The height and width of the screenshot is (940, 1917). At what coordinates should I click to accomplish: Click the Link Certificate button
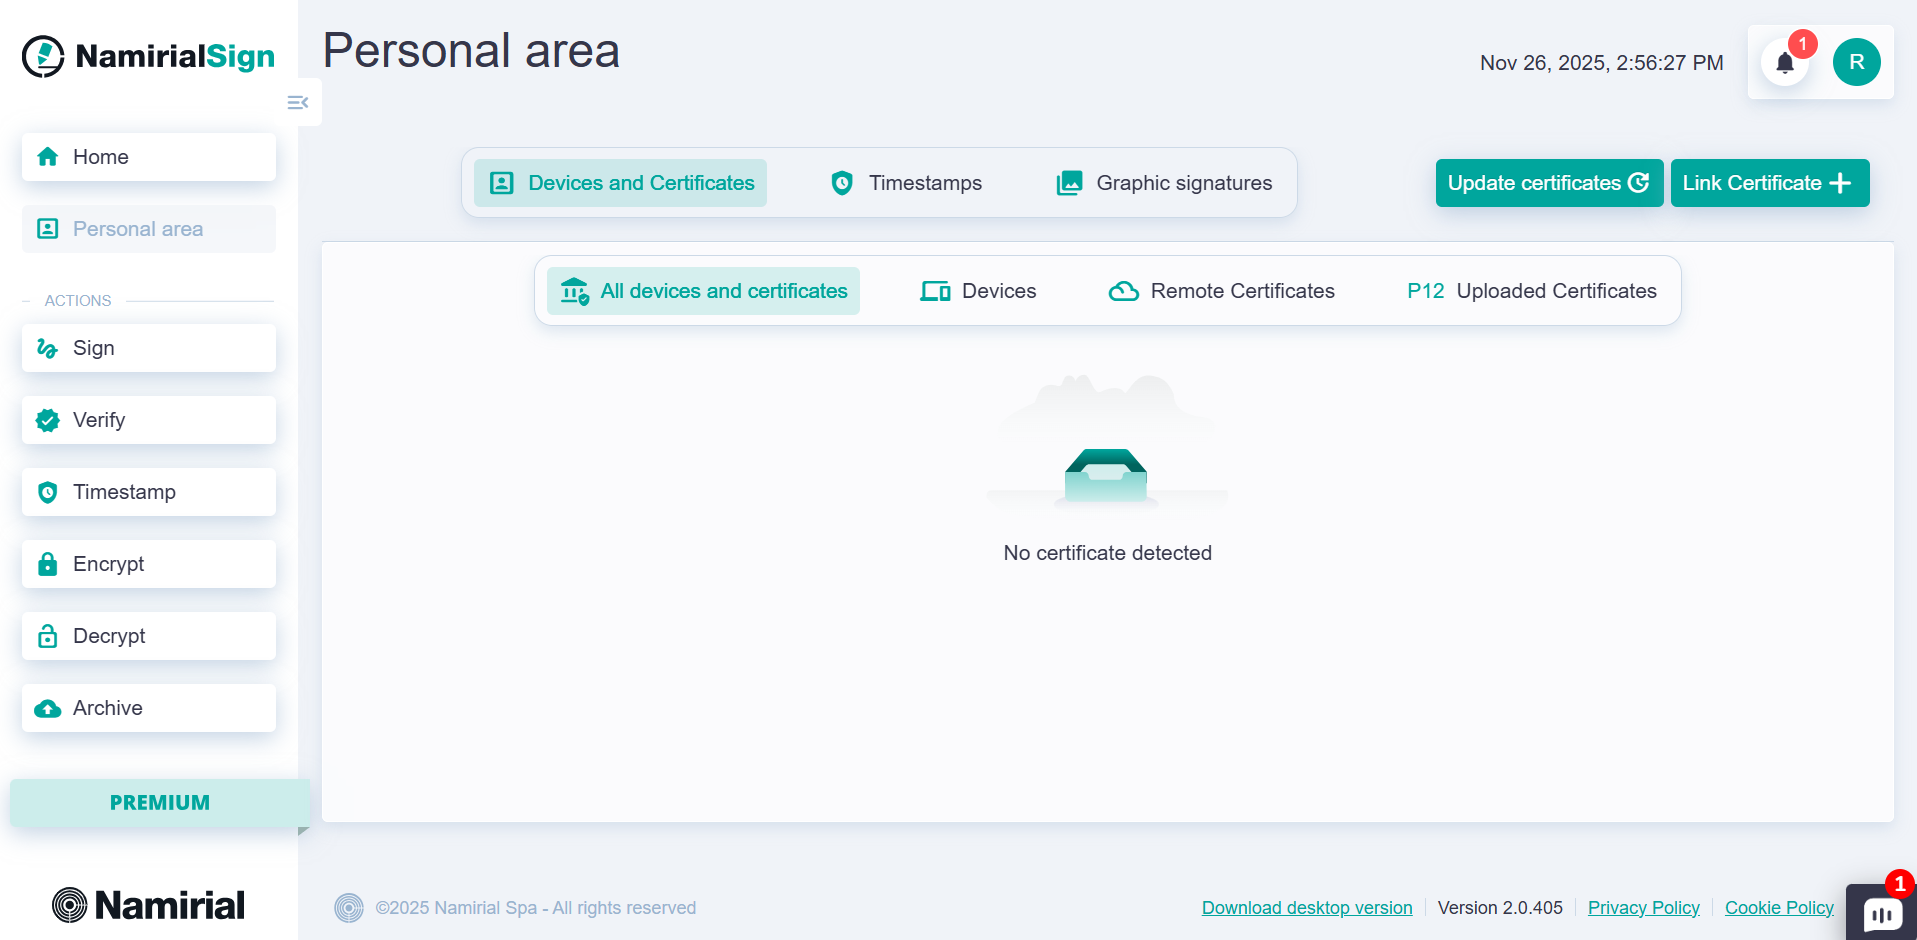(1768, 183)
